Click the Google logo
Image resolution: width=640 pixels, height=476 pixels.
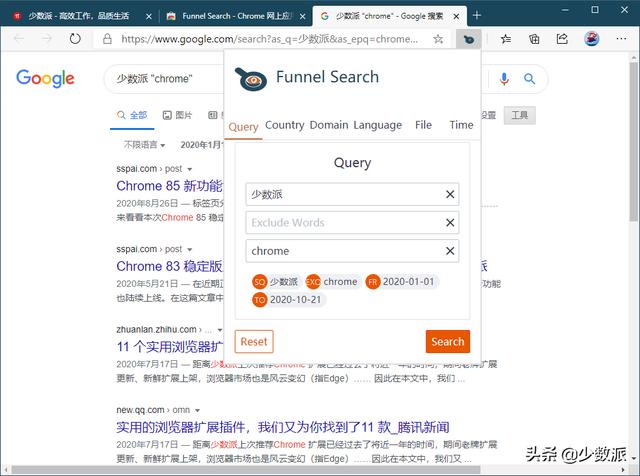(x=45, y=78)
